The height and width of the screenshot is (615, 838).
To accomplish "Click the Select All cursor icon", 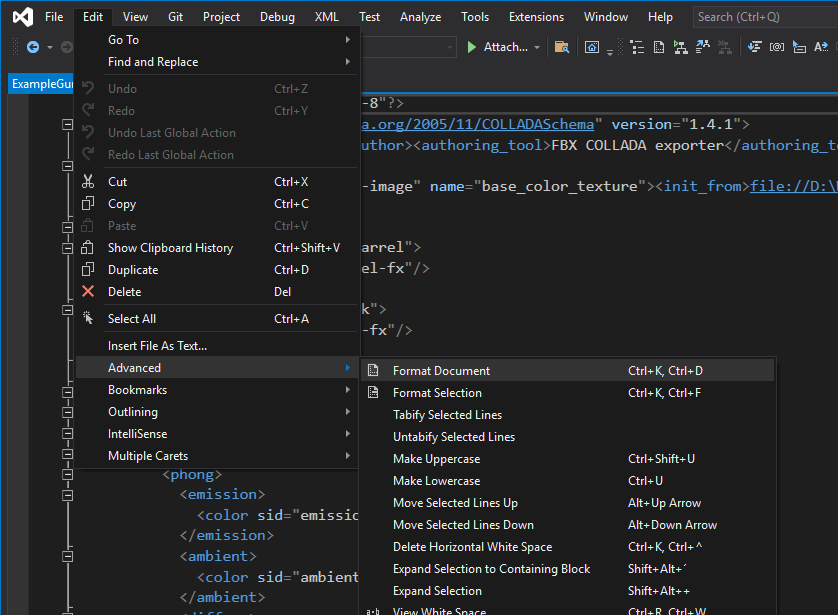I will point(88,318).
